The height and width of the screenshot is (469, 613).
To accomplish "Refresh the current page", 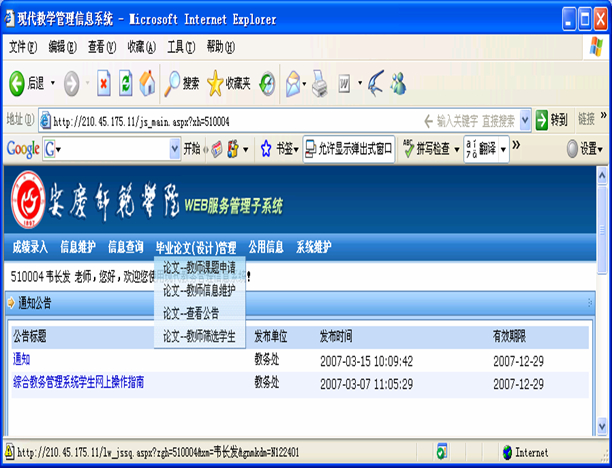I will tap(126, 83).
